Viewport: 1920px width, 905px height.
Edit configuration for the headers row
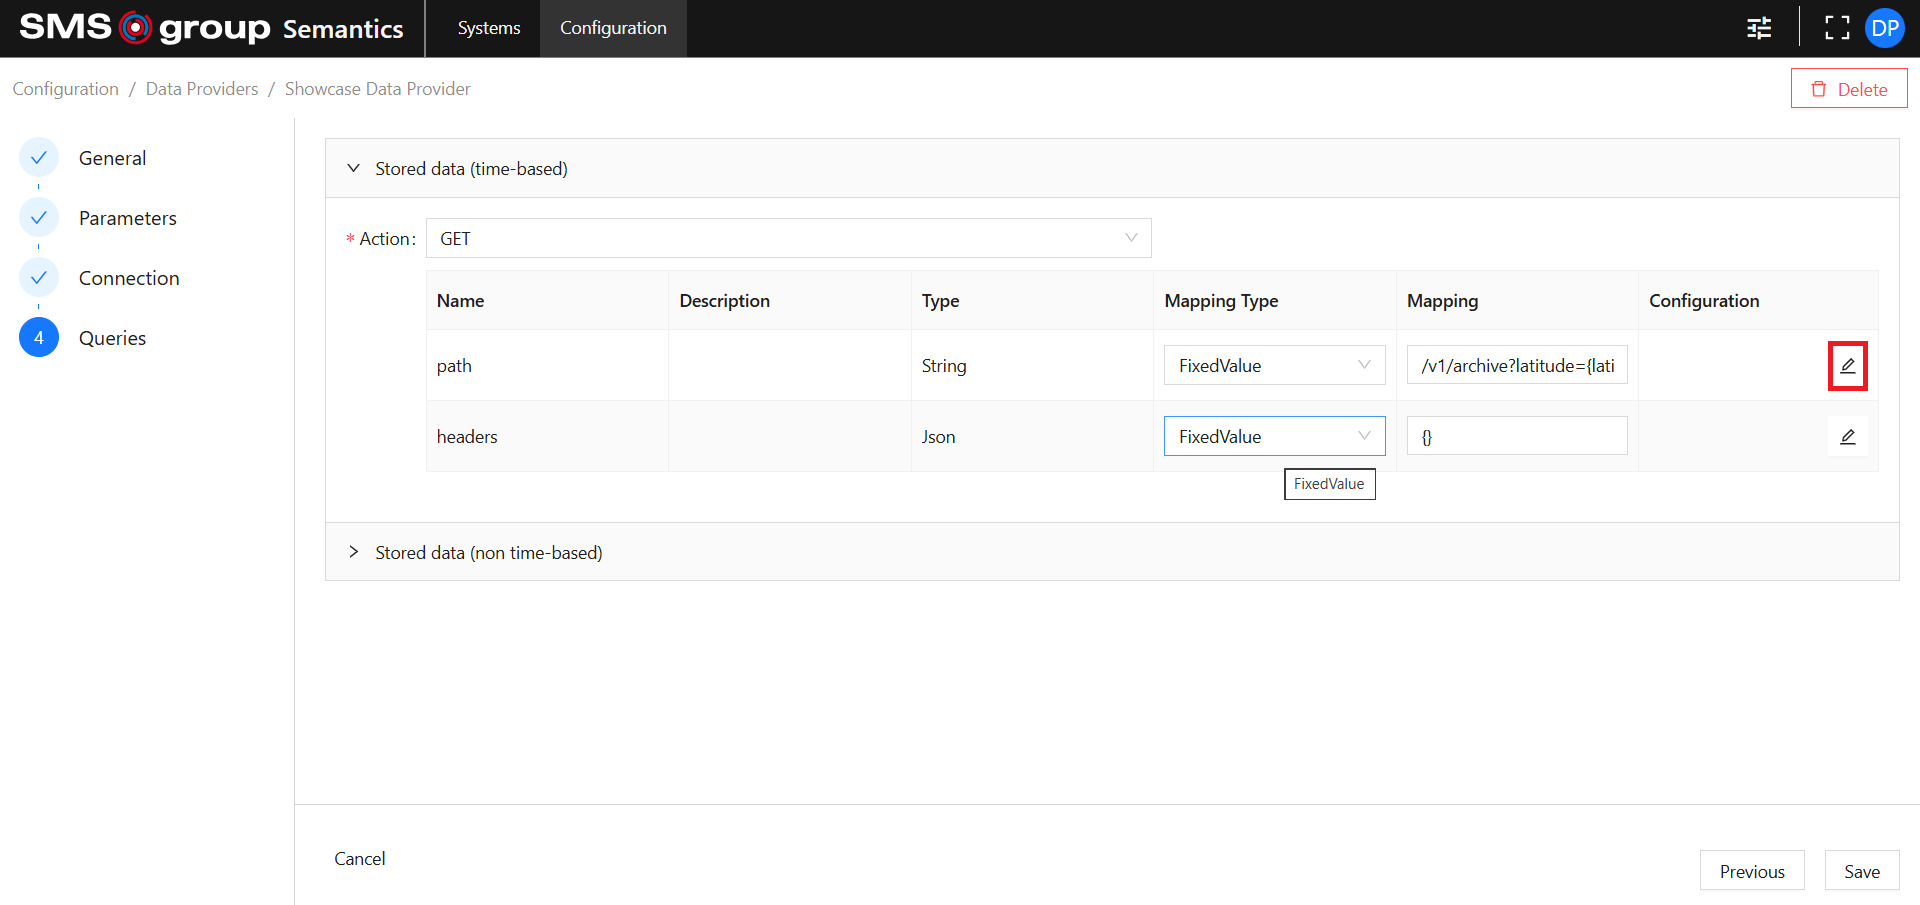(x=1848, y=437)
